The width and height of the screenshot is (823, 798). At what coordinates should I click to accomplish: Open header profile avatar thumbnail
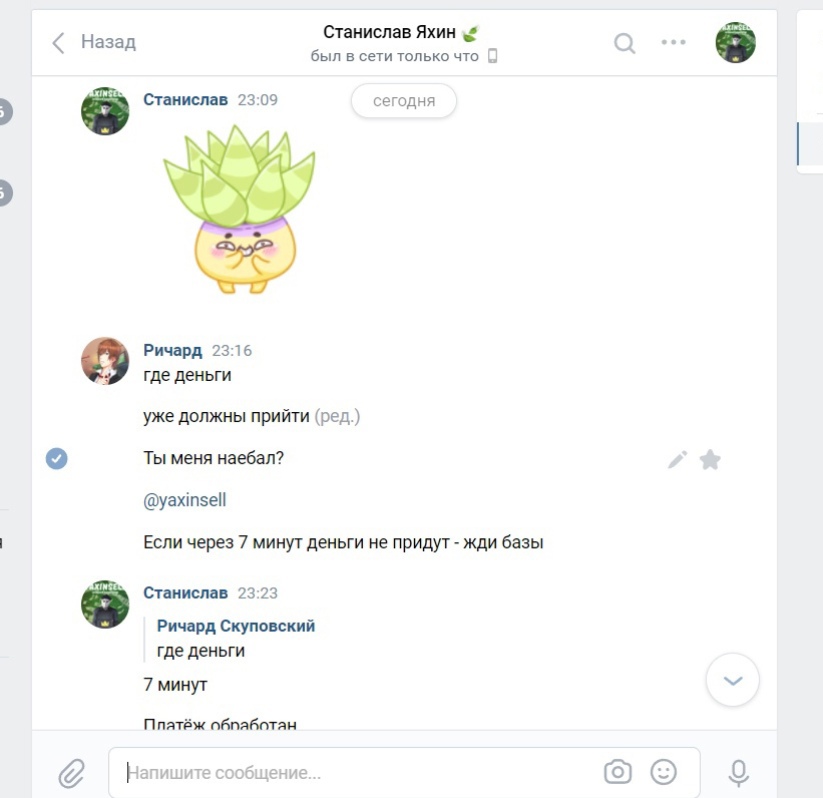[735, 42]
